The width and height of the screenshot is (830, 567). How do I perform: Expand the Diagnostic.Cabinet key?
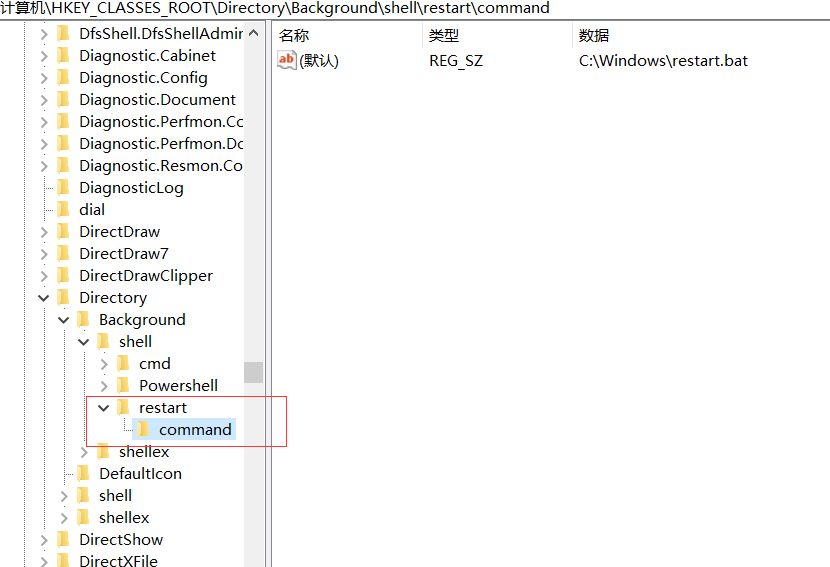(x=44, y=56)
